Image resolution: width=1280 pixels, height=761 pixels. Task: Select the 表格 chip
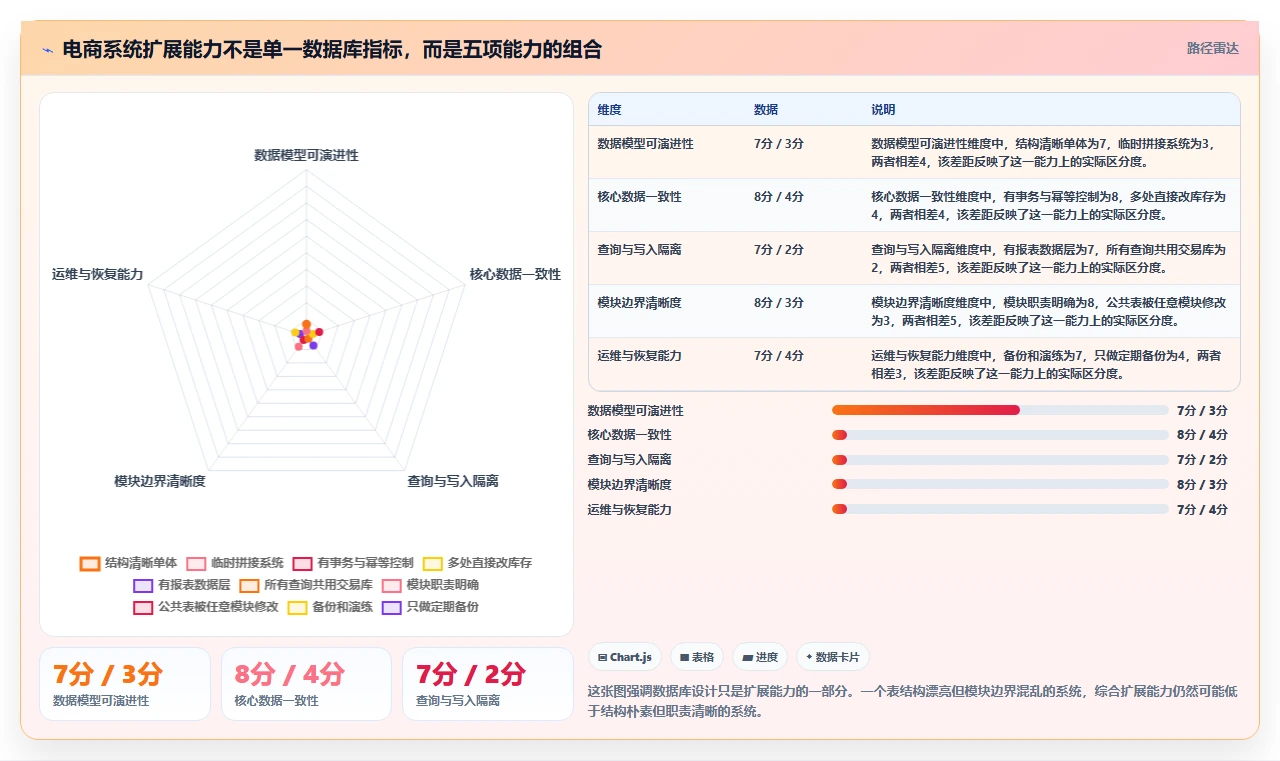697,657
